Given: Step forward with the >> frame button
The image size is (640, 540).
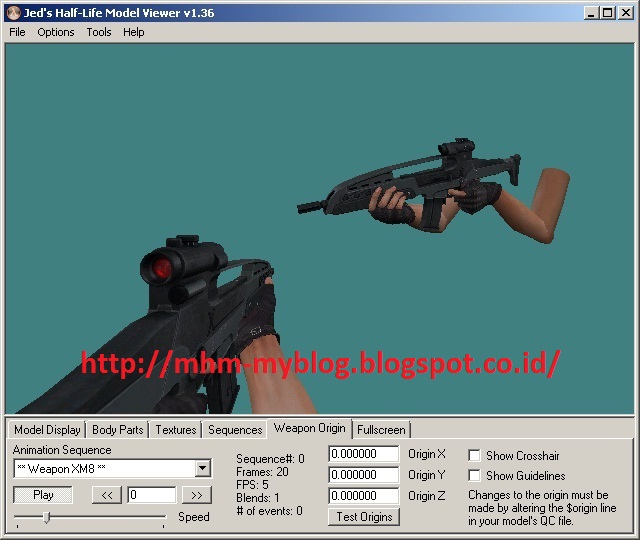Looking at the screenshot, I should (x=196, y=495).
